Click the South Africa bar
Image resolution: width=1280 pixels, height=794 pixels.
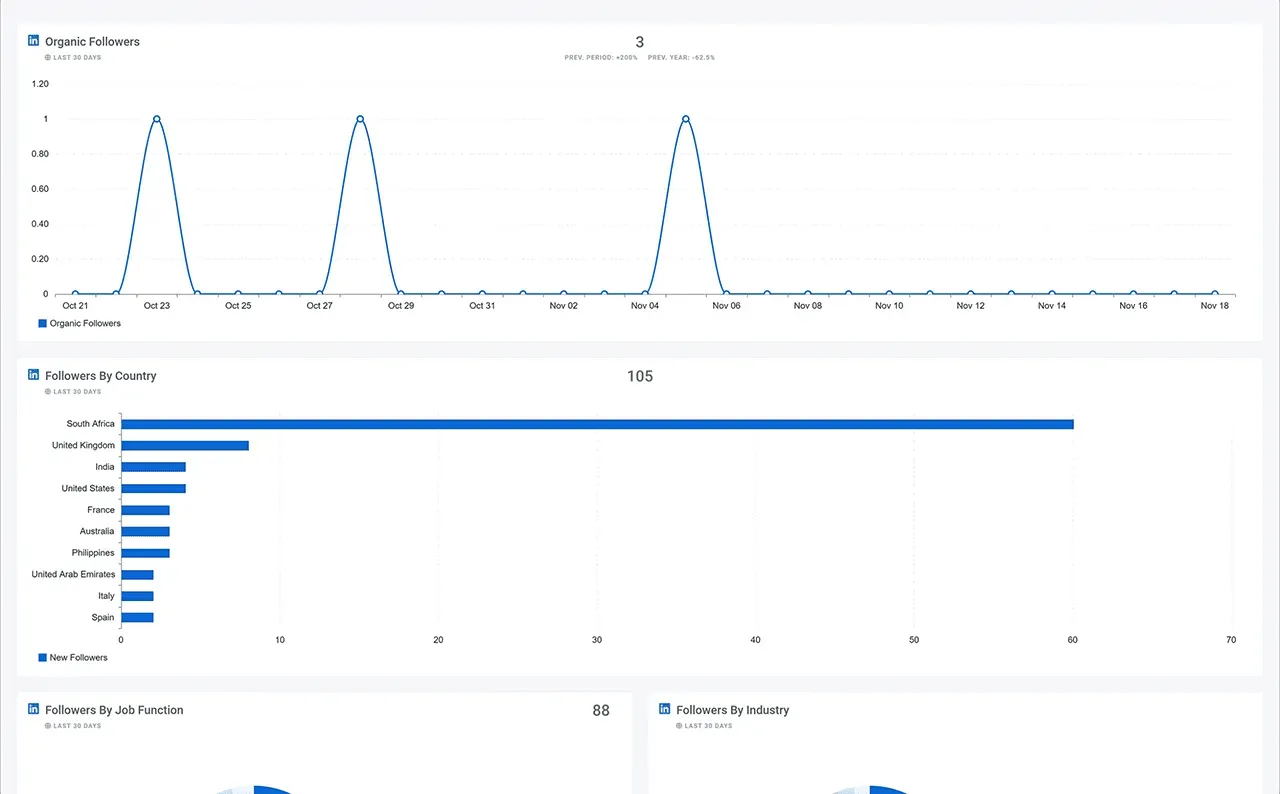click(x=597, y=424)
